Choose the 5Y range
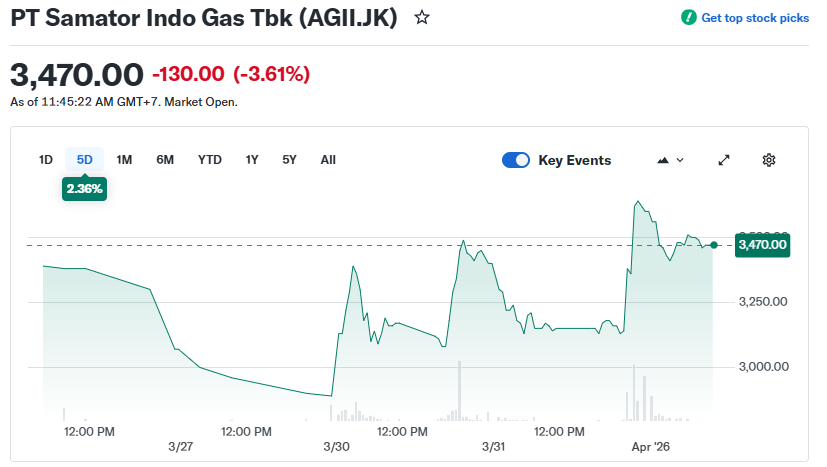Screen dimensions: 827x467 289,159
